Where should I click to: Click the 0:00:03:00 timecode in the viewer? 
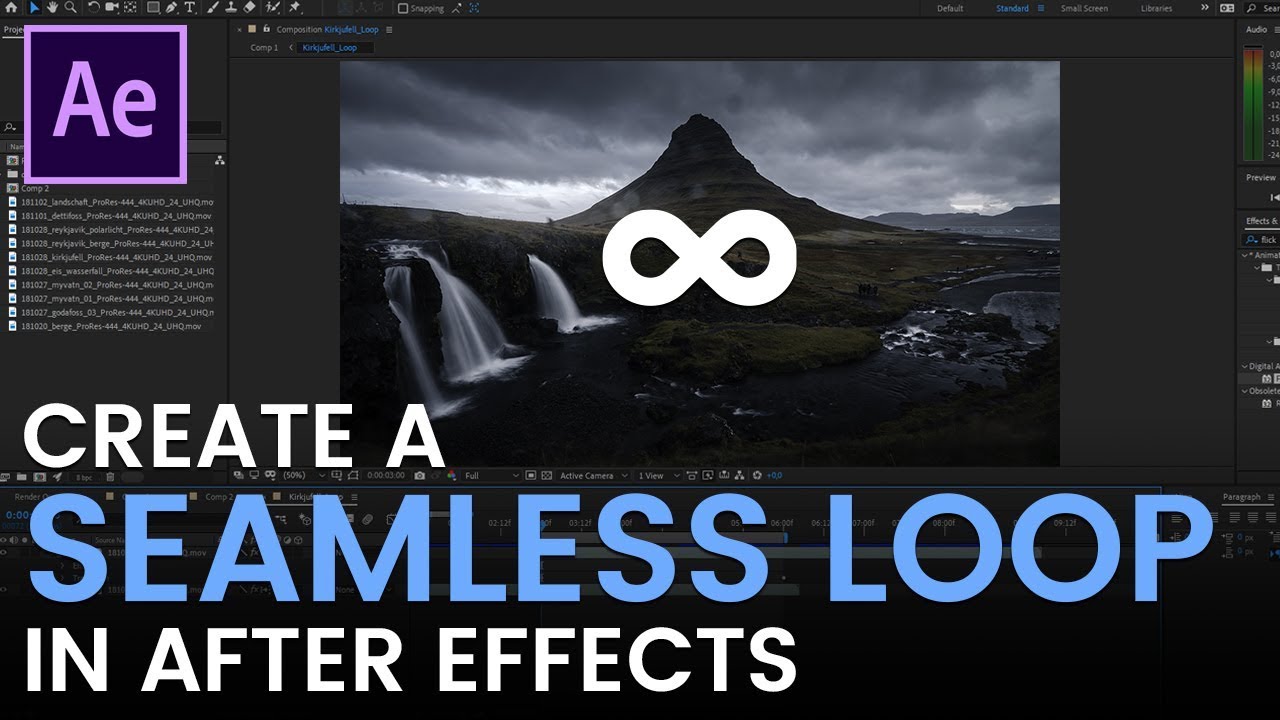(385, 476)
